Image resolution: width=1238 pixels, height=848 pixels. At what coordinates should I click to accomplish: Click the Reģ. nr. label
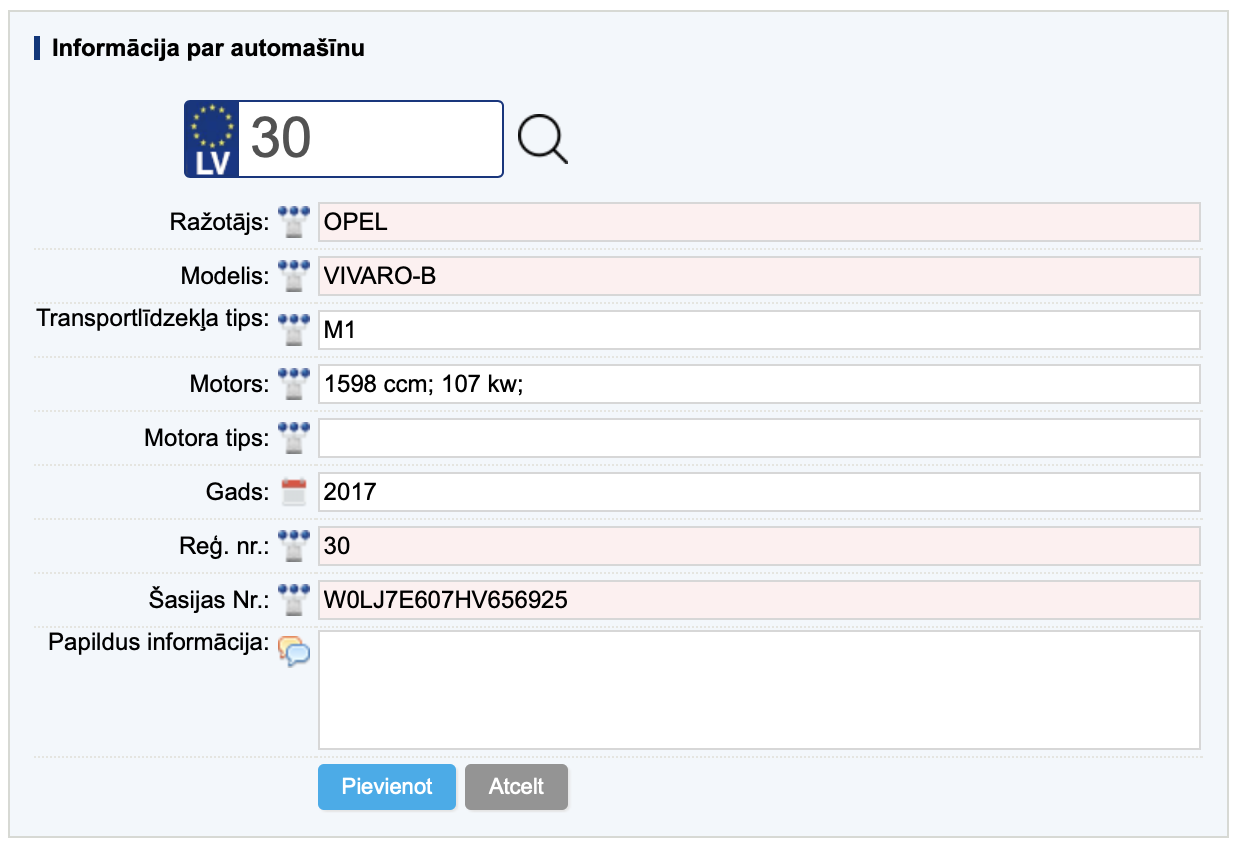coord(223,547)
